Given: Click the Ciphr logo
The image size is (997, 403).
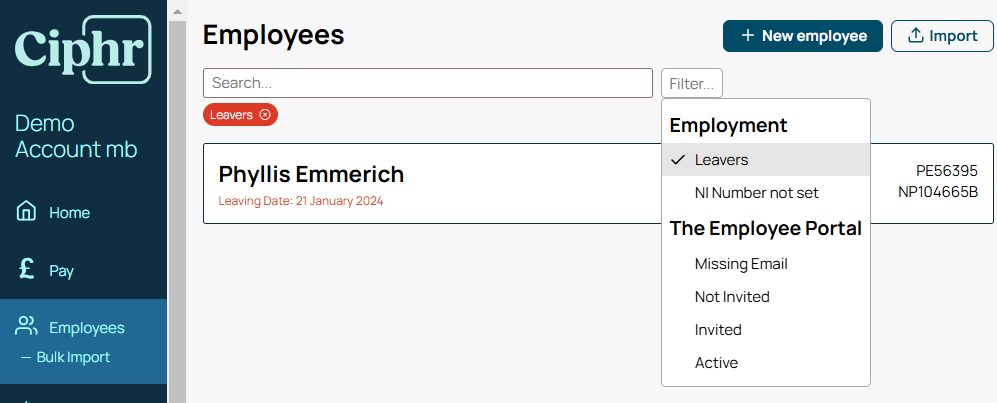Looking at the screenshot, I should coord(83,50).
